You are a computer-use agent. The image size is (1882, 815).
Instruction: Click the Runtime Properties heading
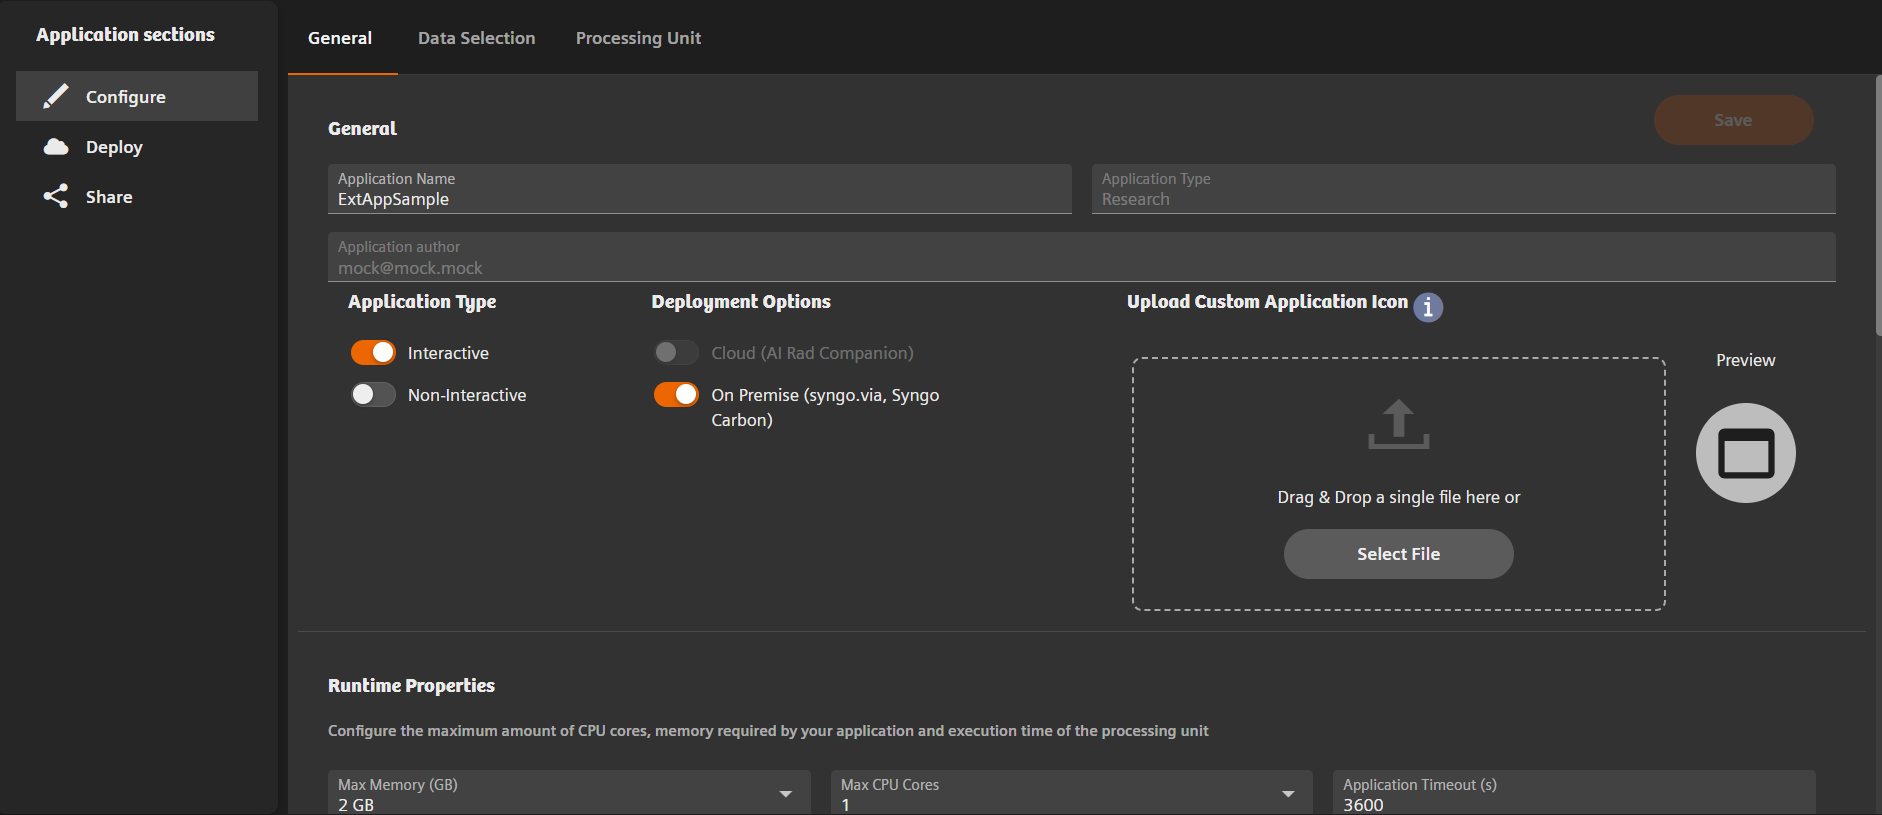(411, 685)
